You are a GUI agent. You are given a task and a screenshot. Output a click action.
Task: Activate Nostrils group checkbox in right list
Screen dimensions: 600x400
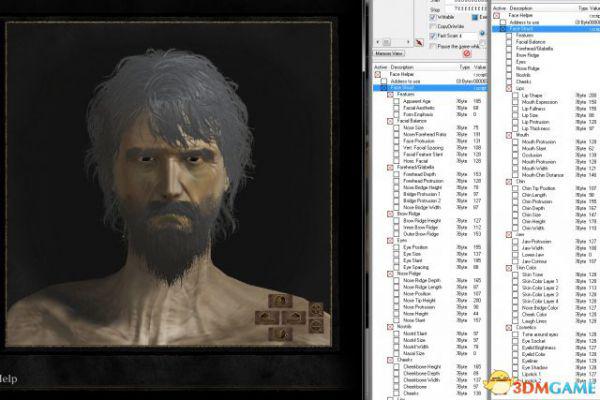tap(509, 75)
